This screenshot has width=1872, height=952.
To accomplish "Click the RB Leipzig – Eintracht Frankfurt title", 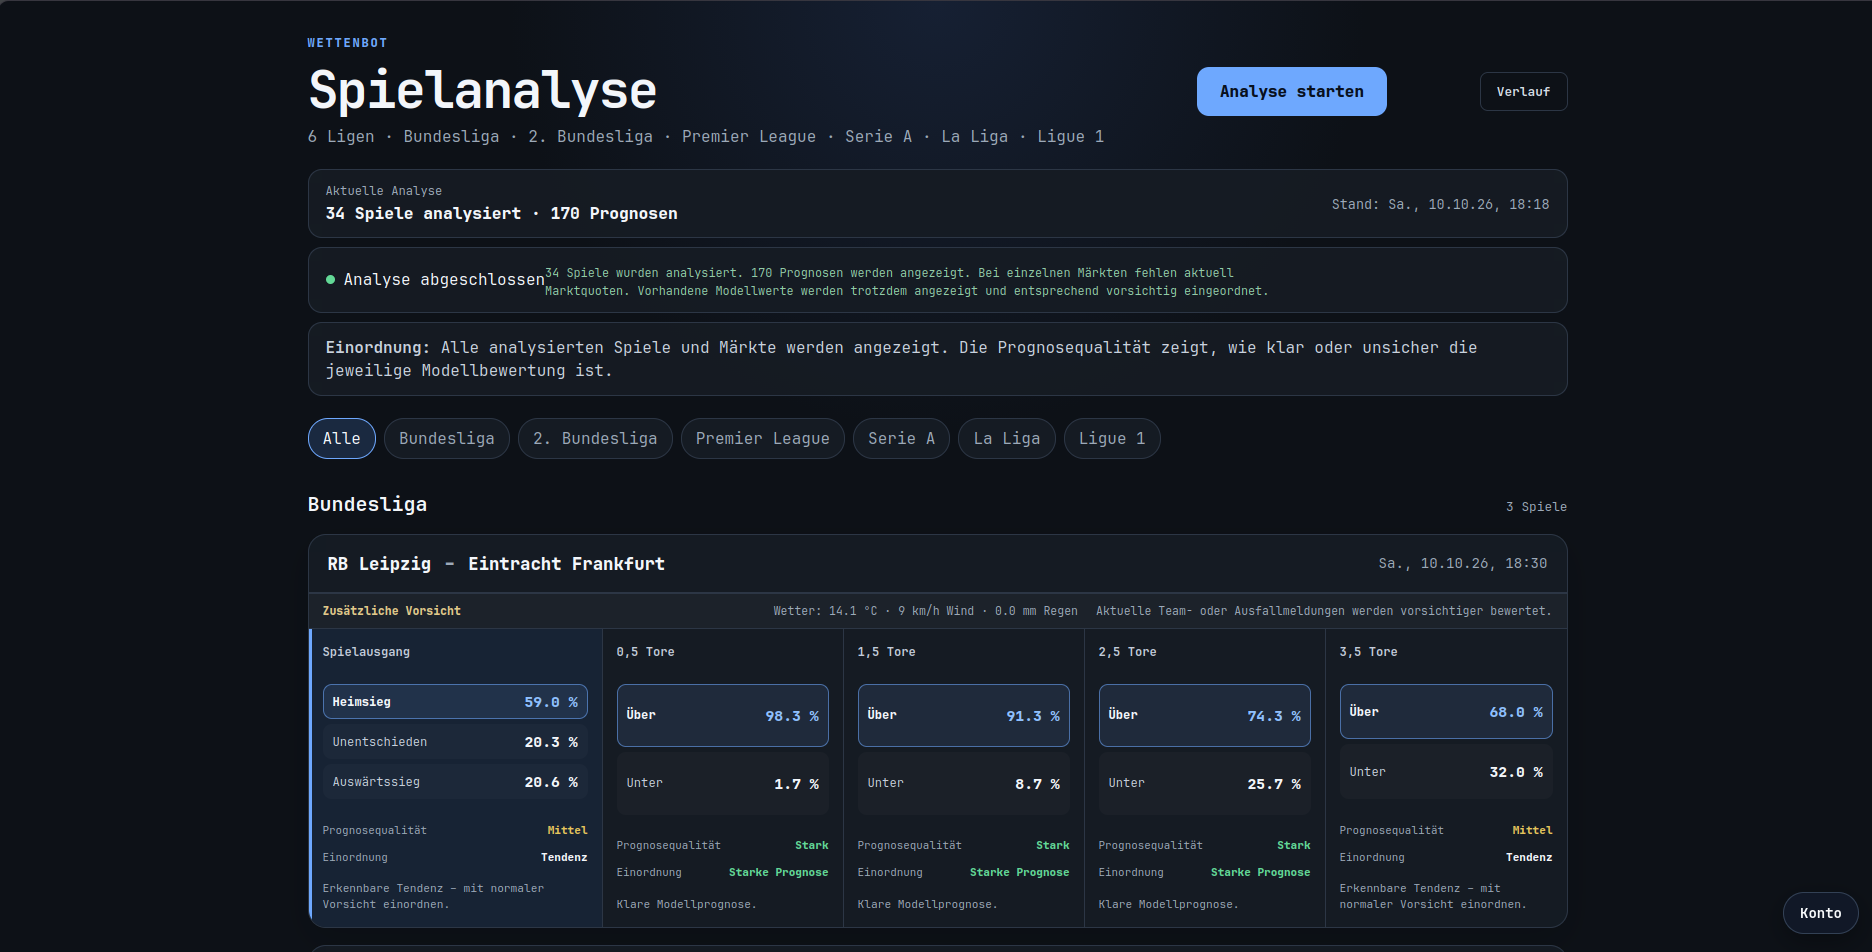I will pos(496,563).
